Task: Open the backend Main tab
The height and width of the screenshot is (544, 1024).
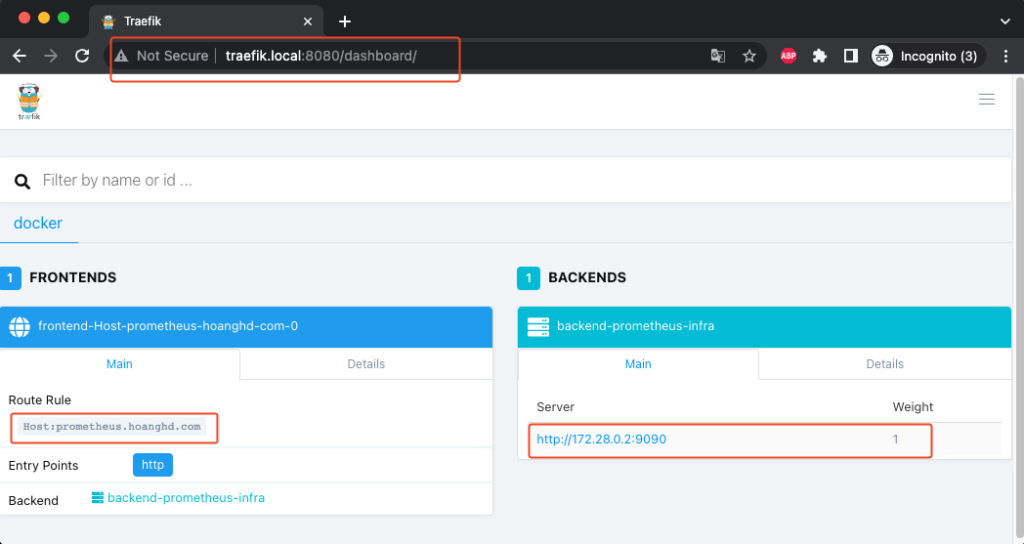Action: click(x=638, y=364)
